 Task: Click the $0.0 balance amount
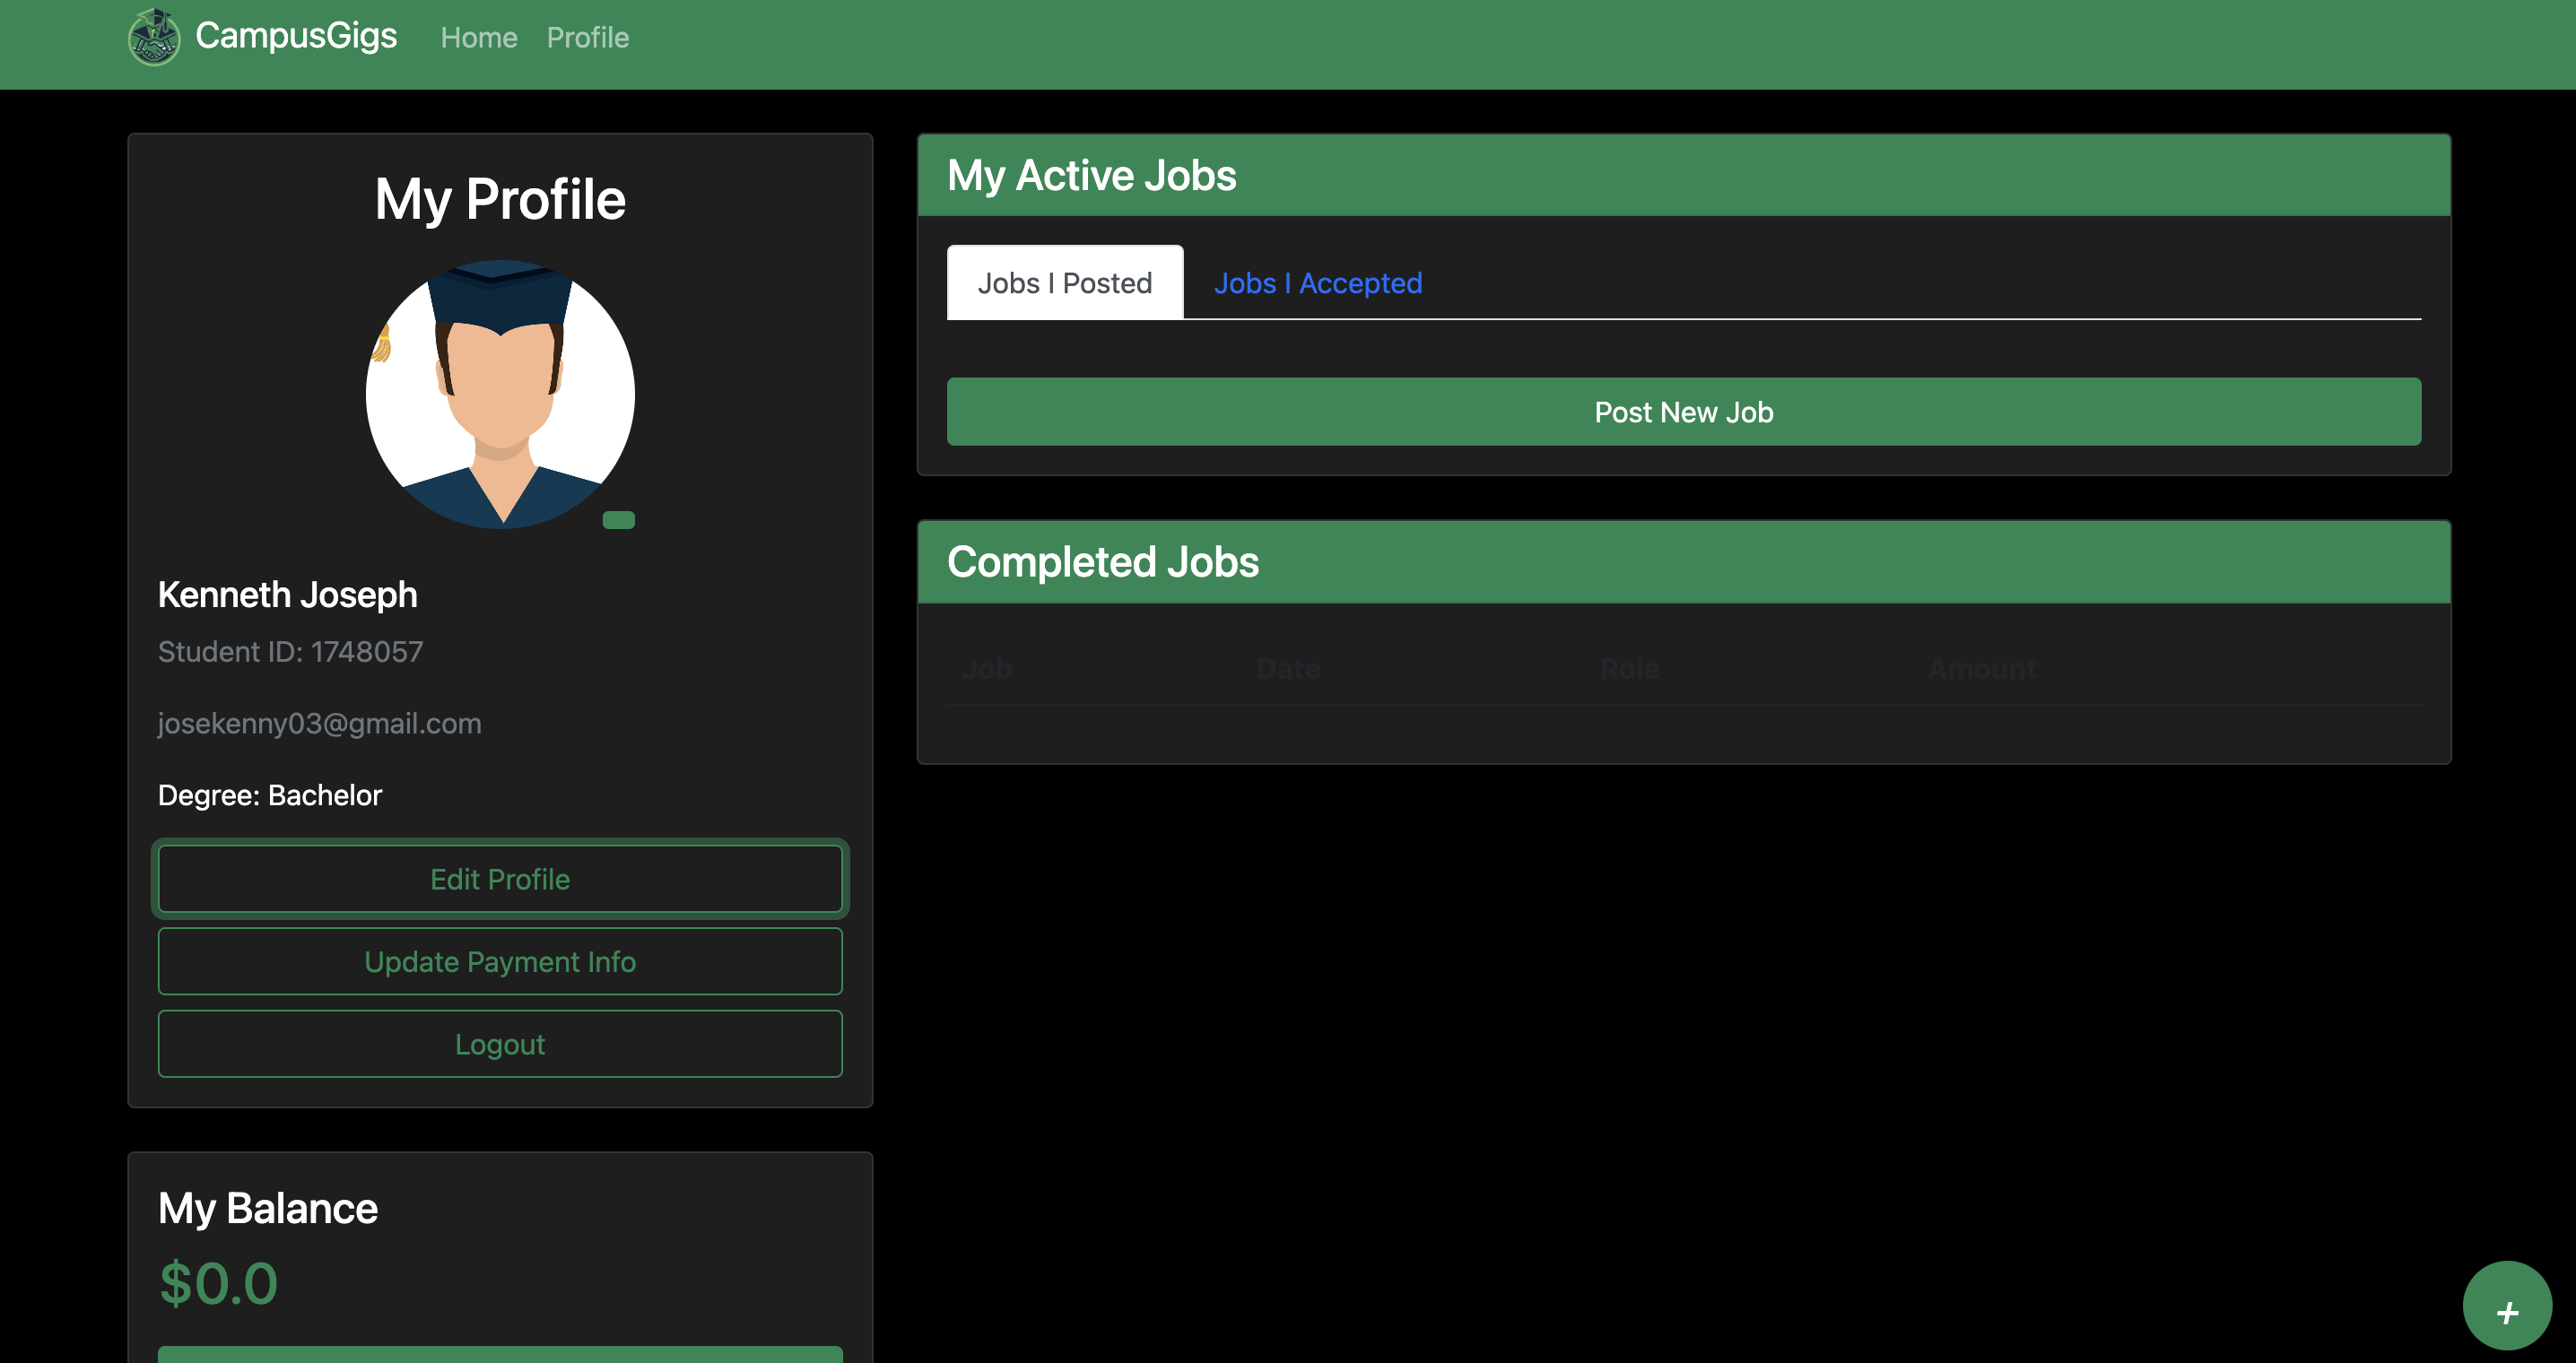click(218, 1283)
